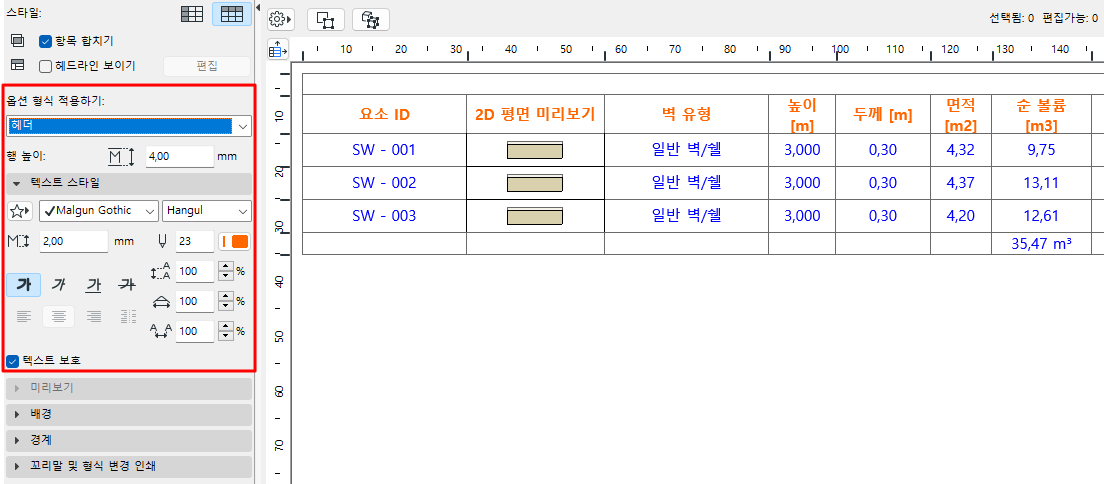Expand the 미리보기 section

tap(129, 389)
